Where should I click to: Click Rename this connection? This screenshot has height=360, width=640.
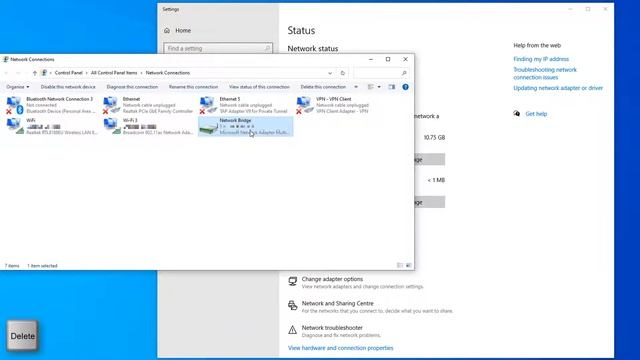point(193,87)
